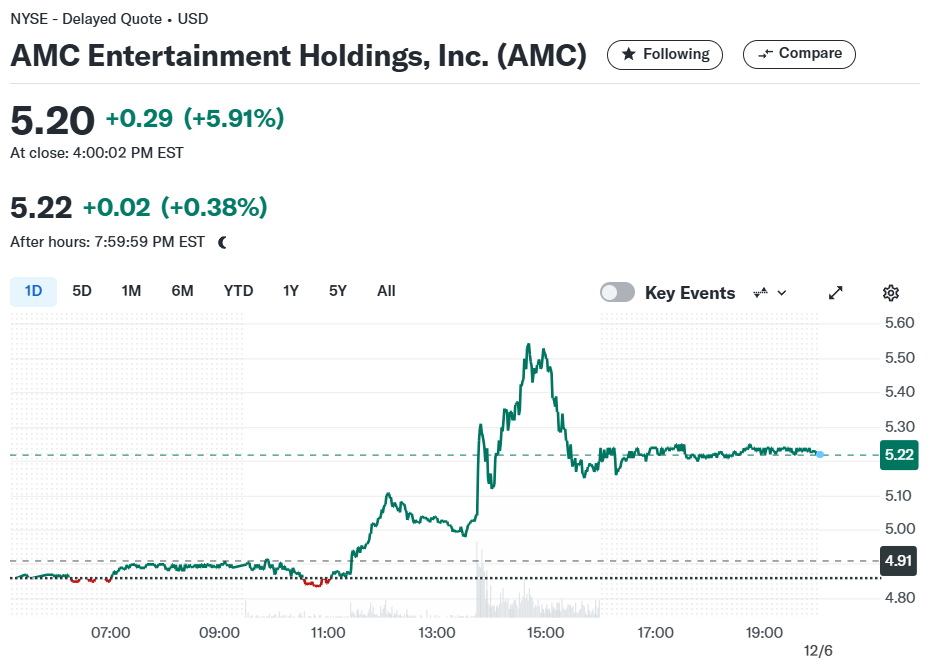Click the star icon on Following button
This screenshot has height=665, width=928.
(x=629, y=54)
